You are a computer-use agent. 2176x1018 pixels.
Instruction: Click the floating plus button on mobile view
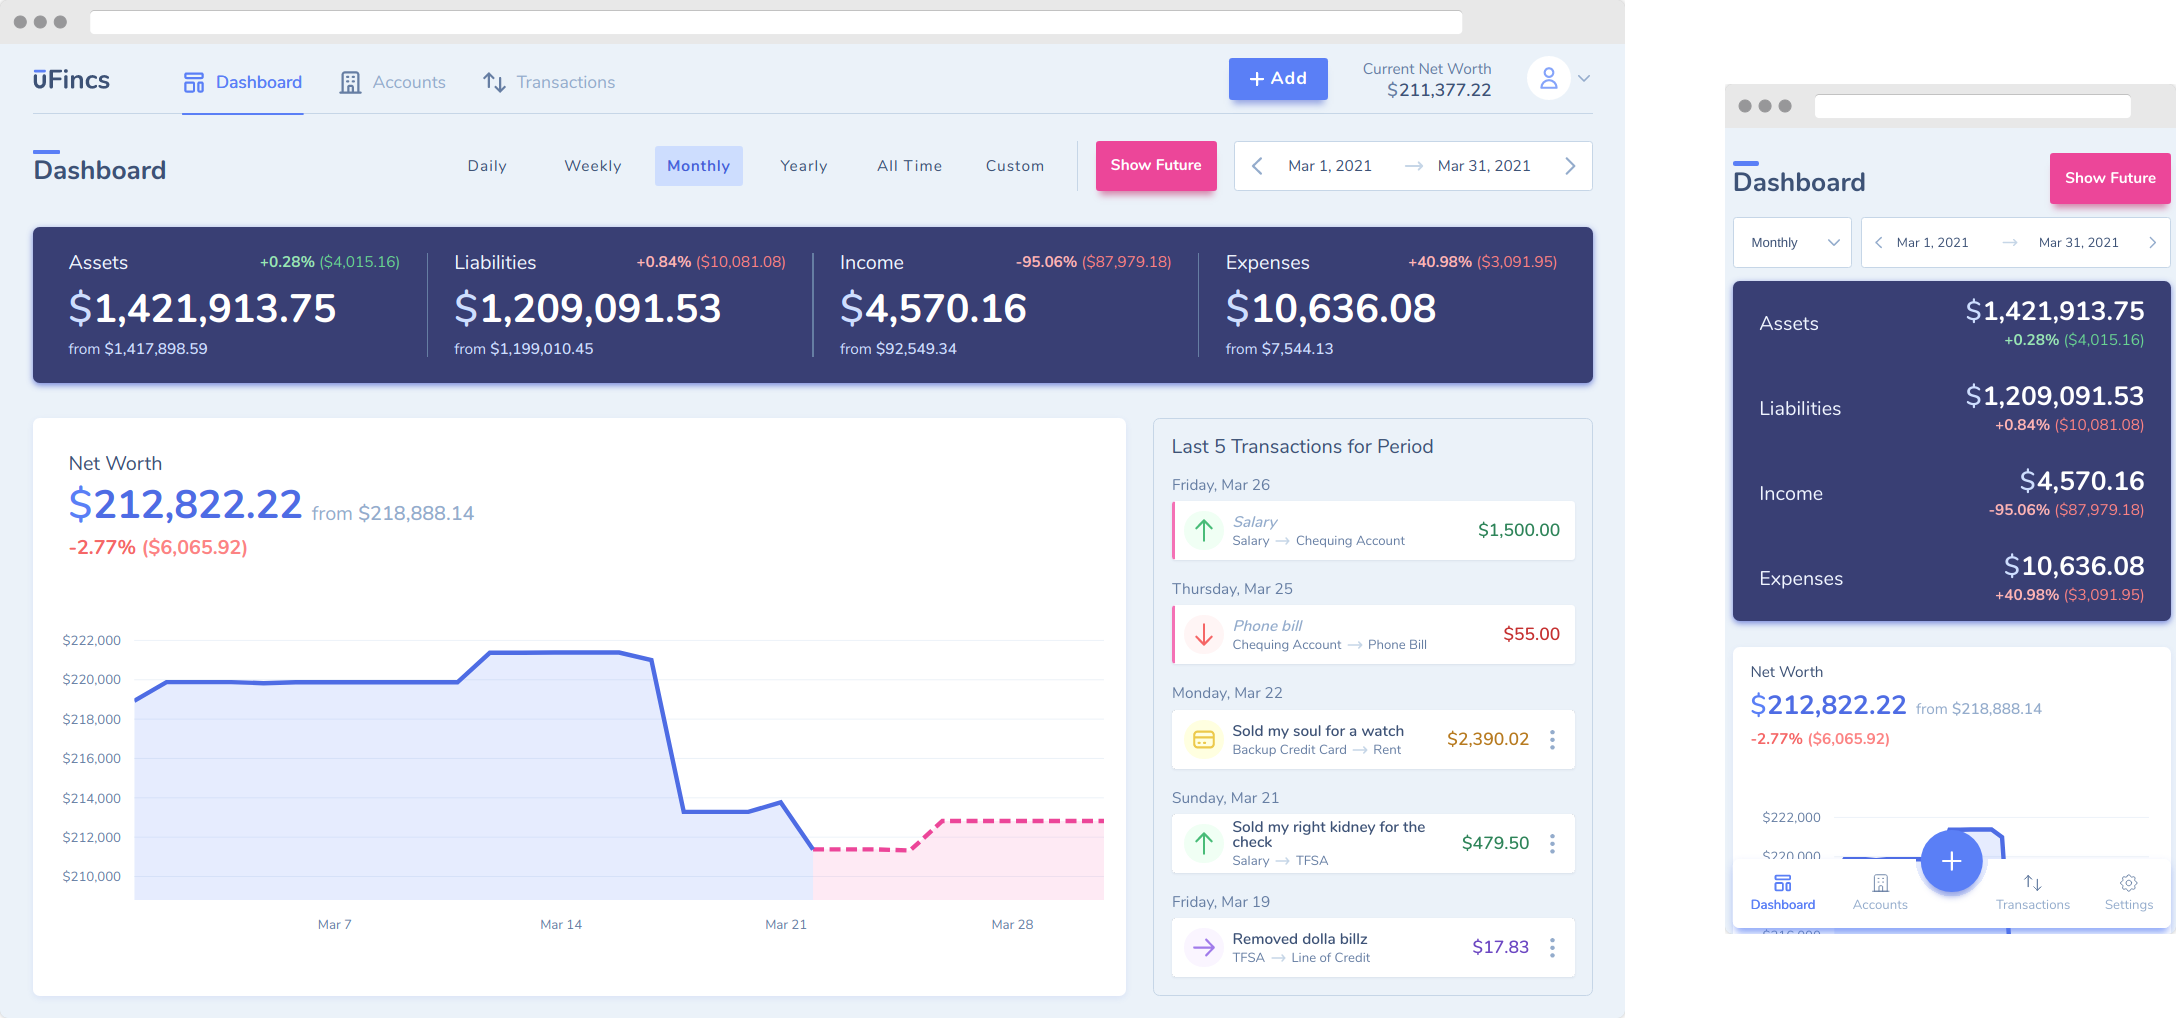pos(1951,861)
